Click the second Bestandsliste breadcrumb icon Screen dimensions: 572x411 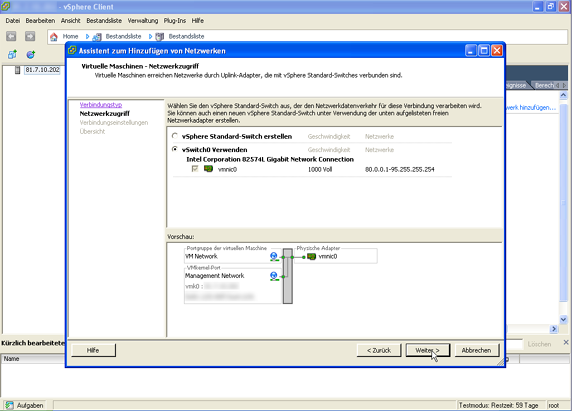tap(160, 36)
